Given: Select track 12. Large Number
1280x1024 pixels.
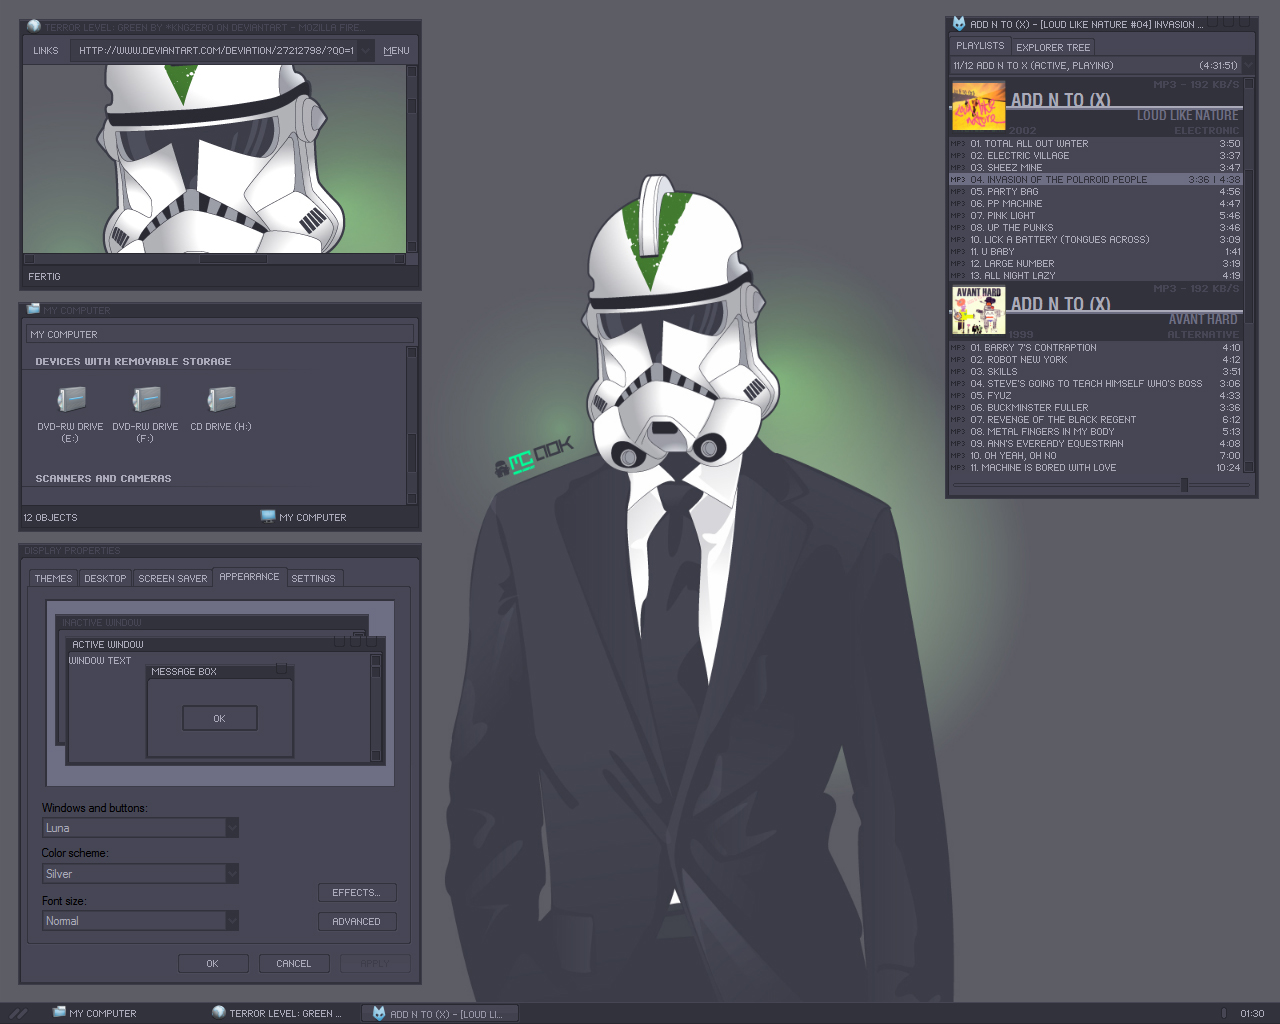Looking at the screenshot, I should coord(1095,264).
